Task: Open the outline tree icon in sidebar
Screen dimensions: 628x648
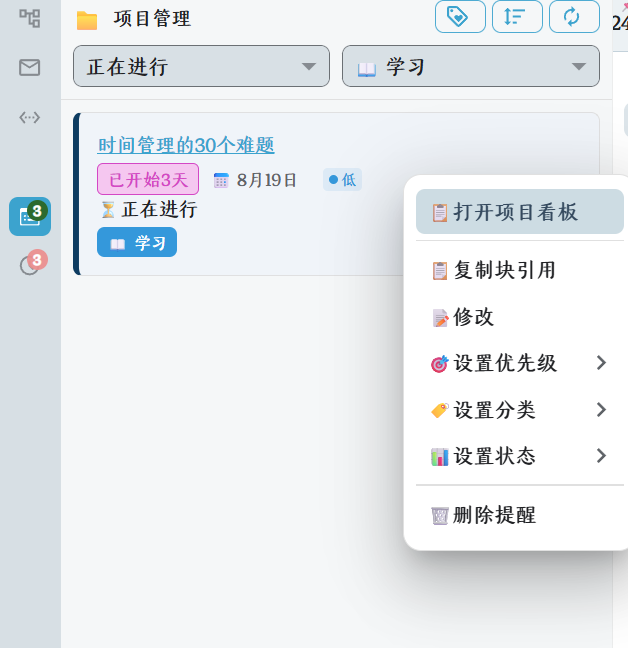Action: click(x=30, y=19)
